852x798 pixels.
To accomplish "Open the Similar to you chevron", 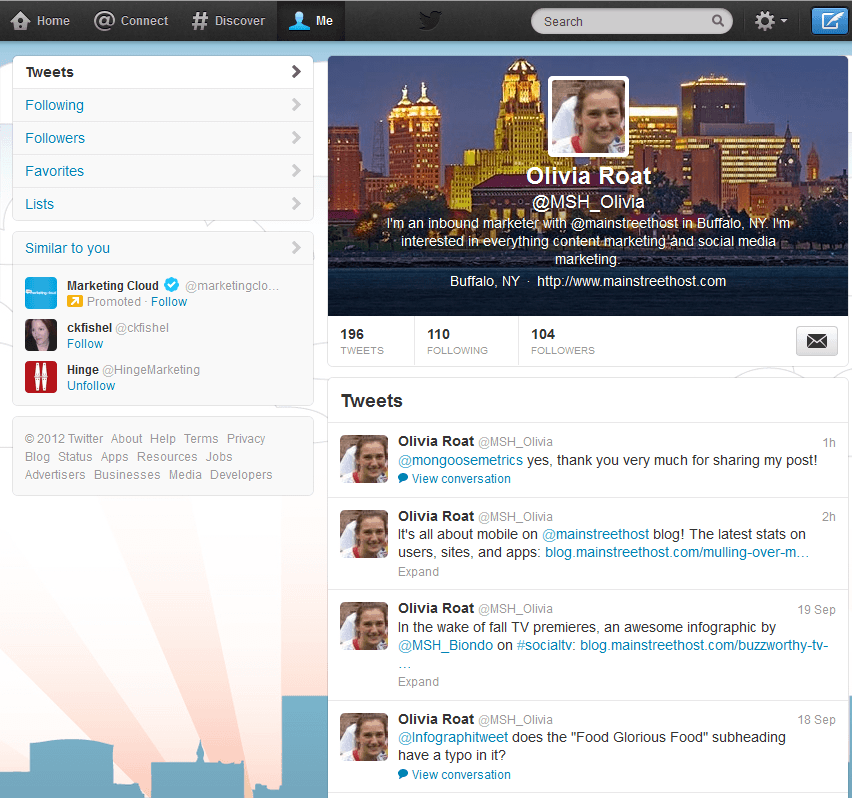I will point(296,248).
